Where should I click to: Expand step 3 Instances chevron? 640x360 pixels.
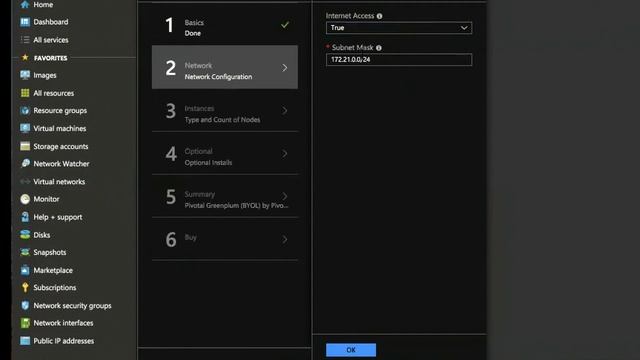click(x=285, y=111)
